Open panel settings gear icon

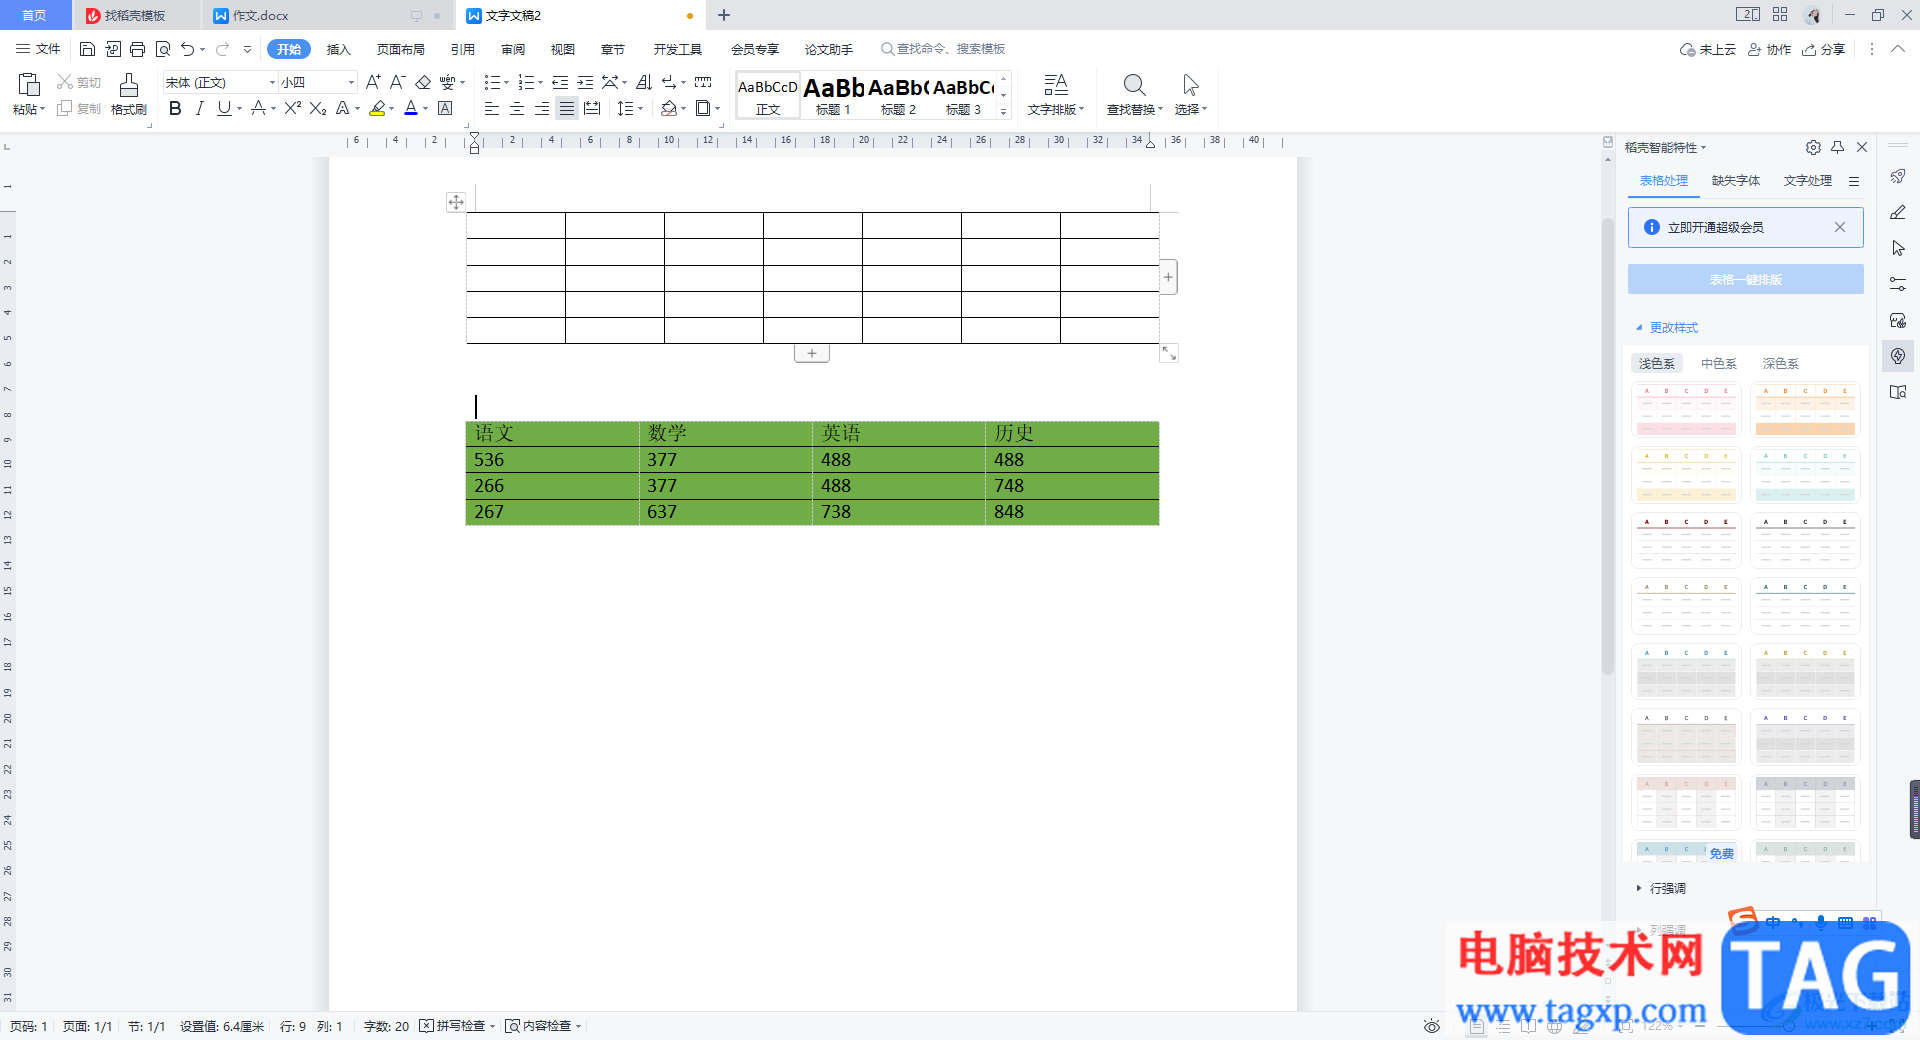click(1813, 148)
